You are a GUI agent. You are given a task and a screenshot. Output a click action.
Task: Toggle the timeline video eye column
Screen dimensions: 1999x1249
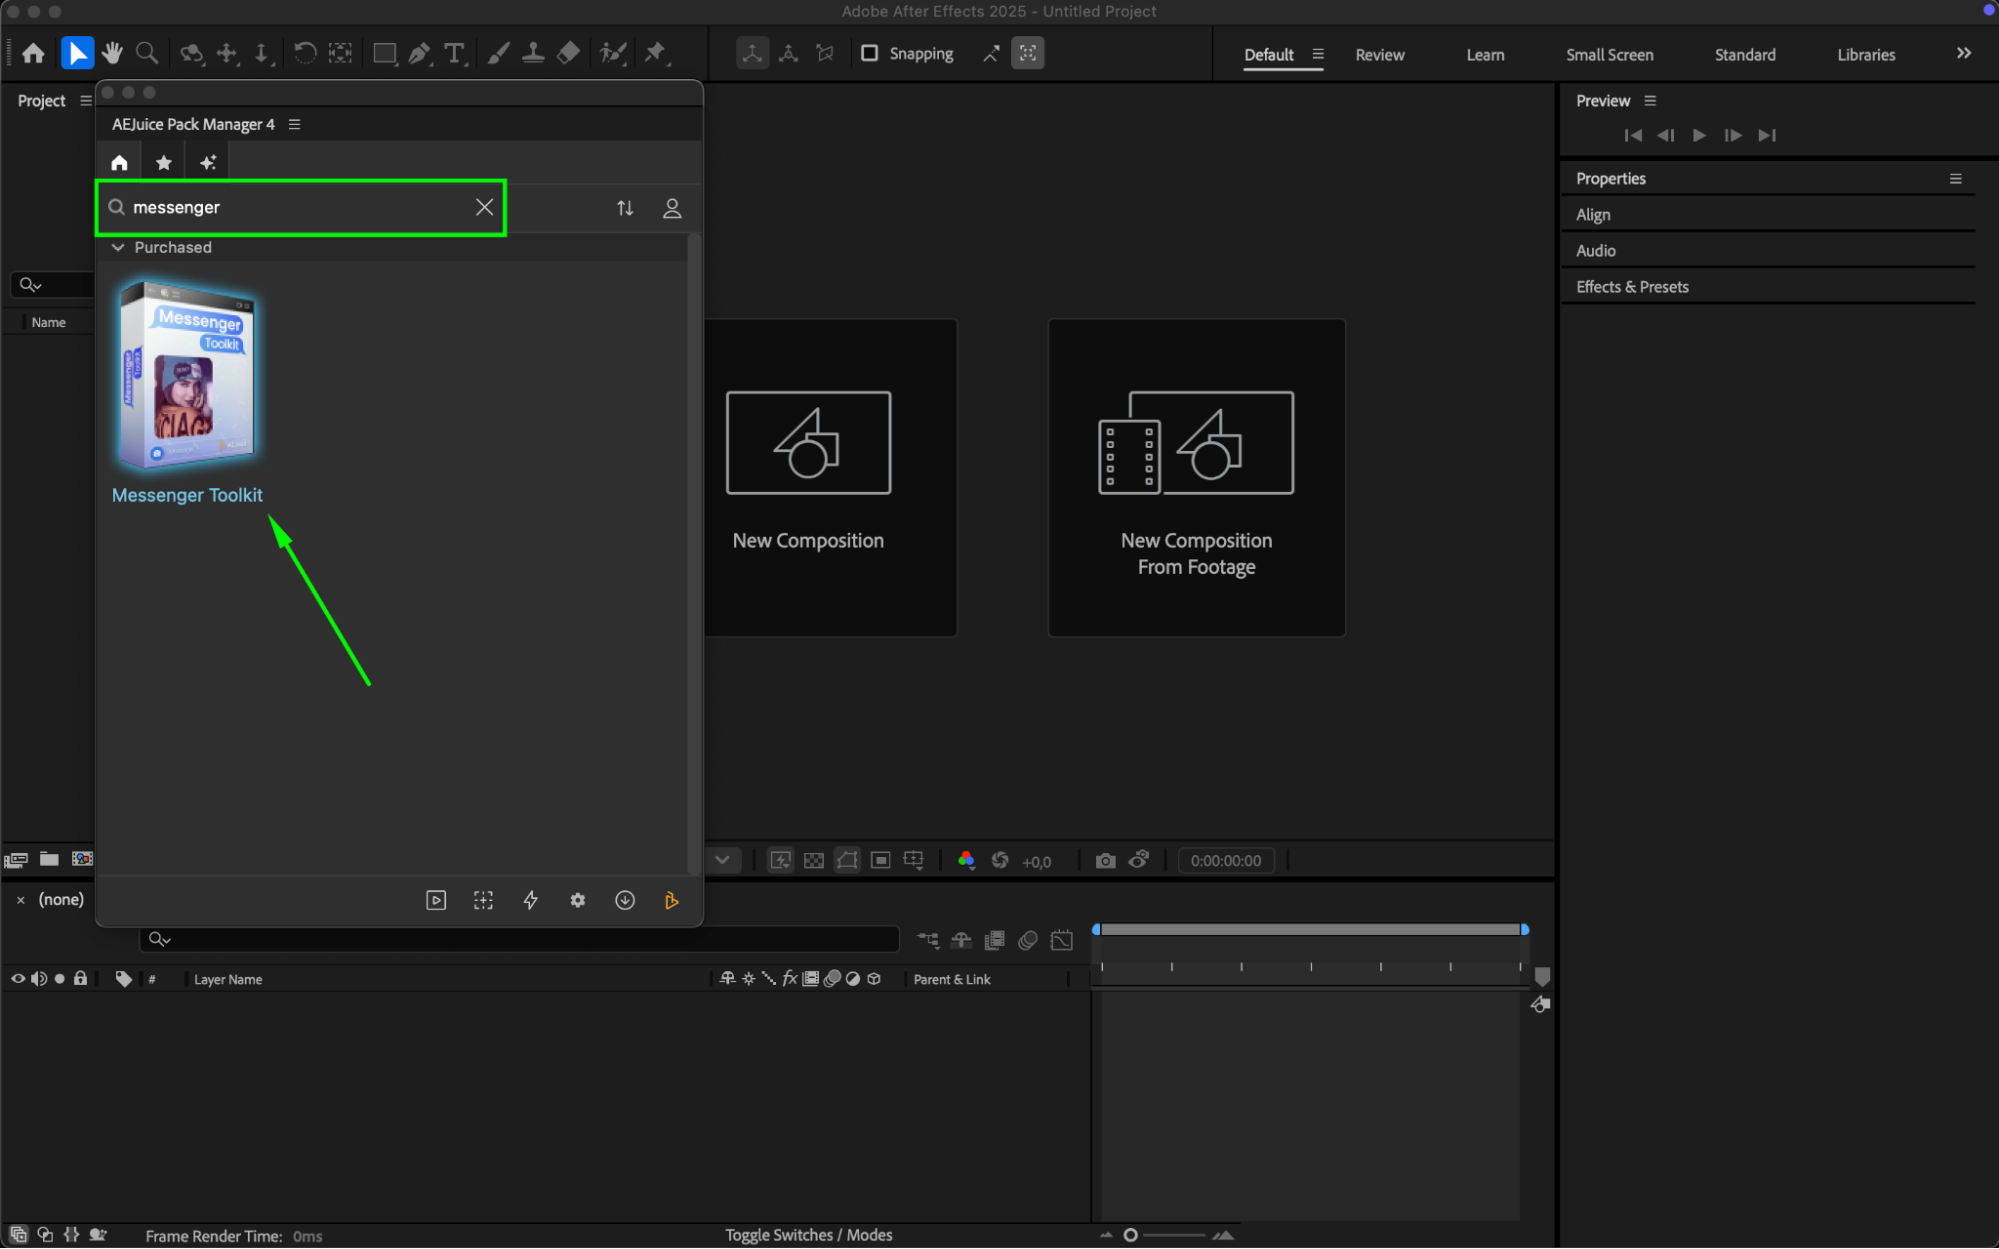click(18, 979)
